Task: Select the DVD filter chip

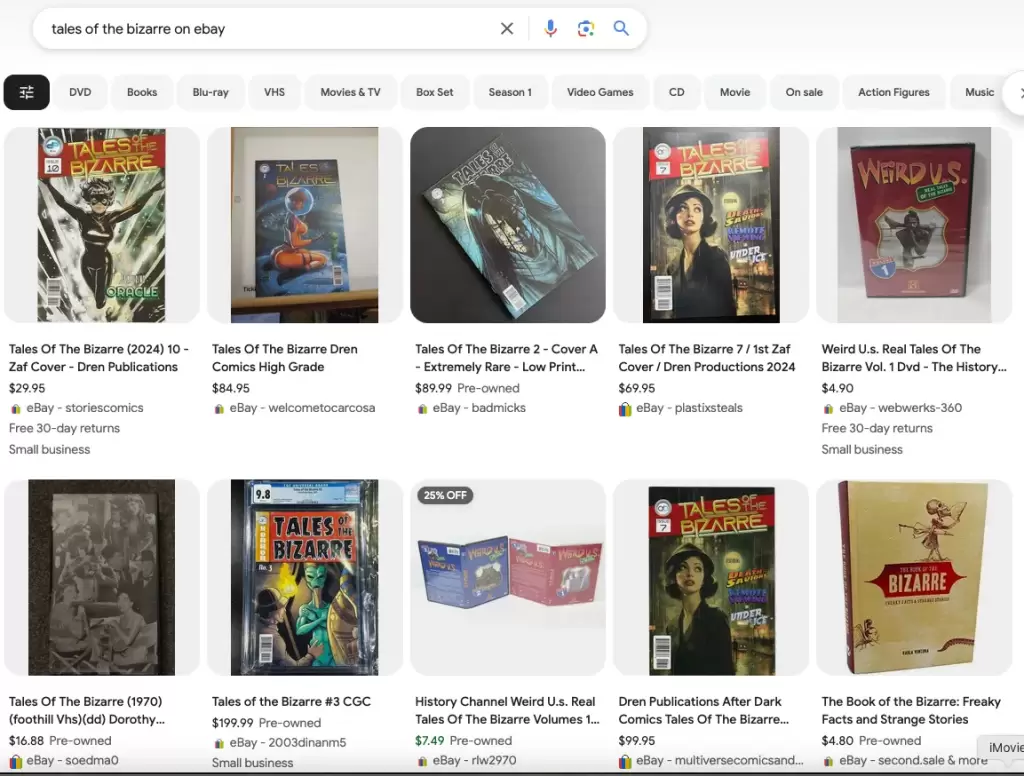Action: [x=80, y=92]
